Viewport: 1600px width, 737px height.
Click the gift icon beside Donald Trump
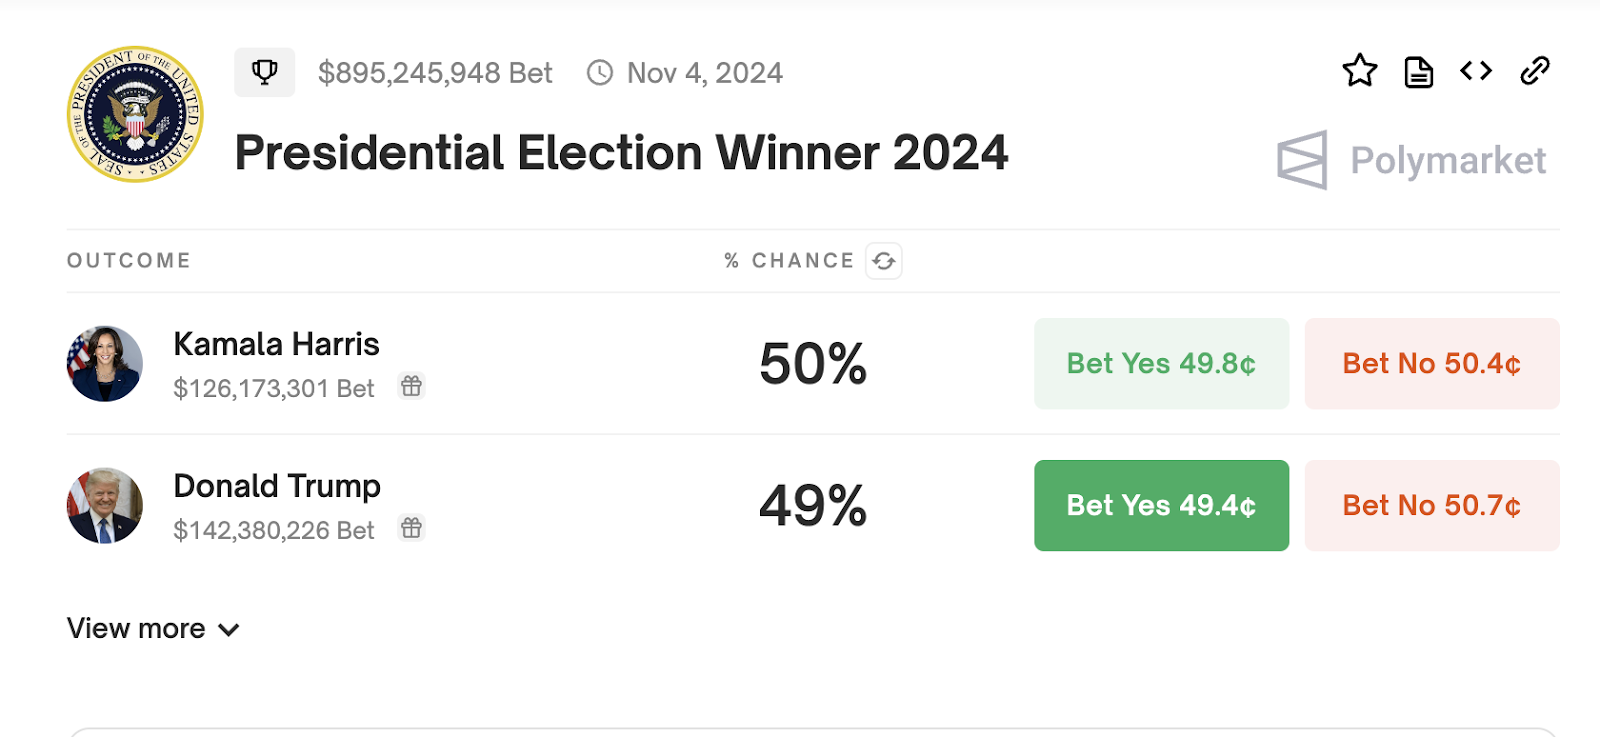[411, 528]
